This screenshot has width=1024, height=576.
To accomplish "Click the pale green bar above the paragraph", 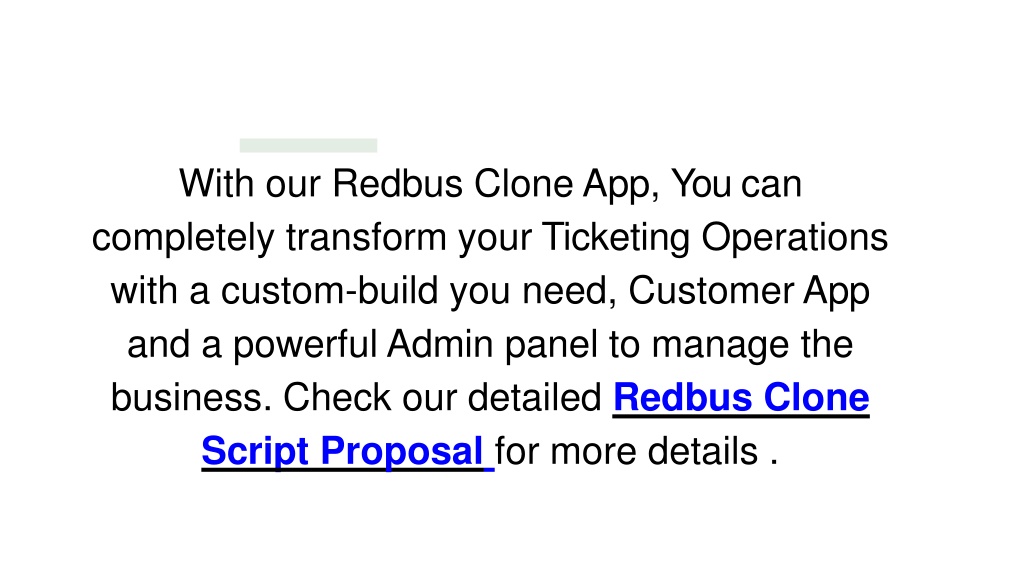I will [x=308, y=145].
